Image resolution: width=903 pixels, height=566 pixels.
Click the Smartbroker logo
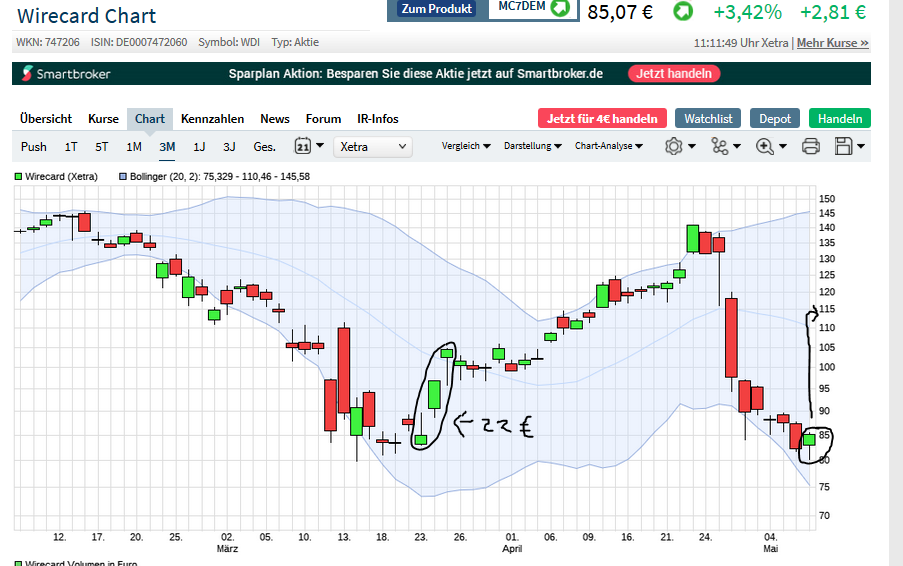point(66,74)
